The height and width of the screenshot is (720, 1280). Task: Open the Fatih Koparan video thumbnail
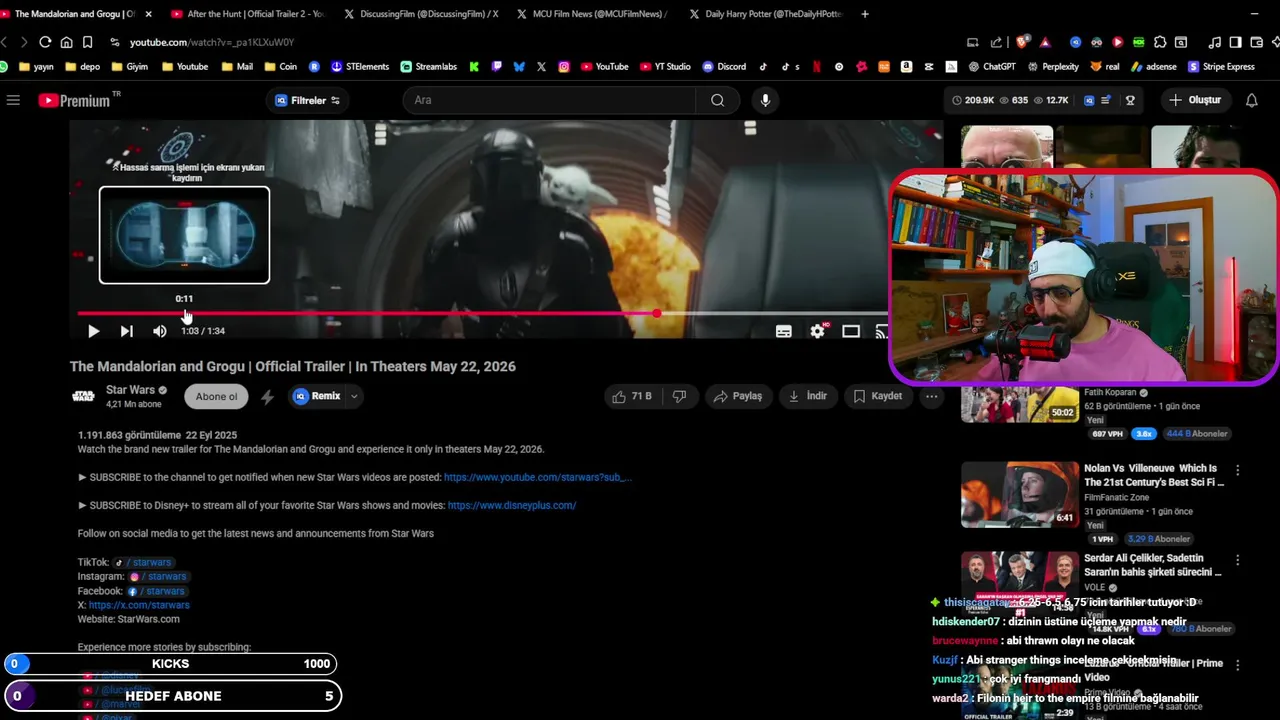point(1019,404)
